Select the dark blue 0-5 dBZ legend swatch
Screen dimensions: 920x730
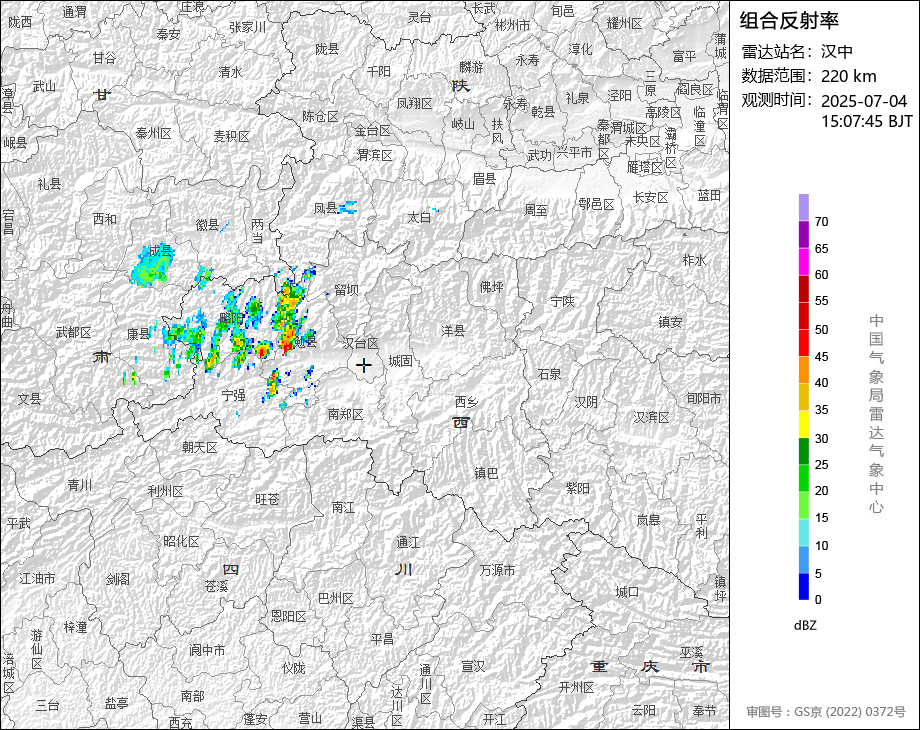tap(804, 586)
